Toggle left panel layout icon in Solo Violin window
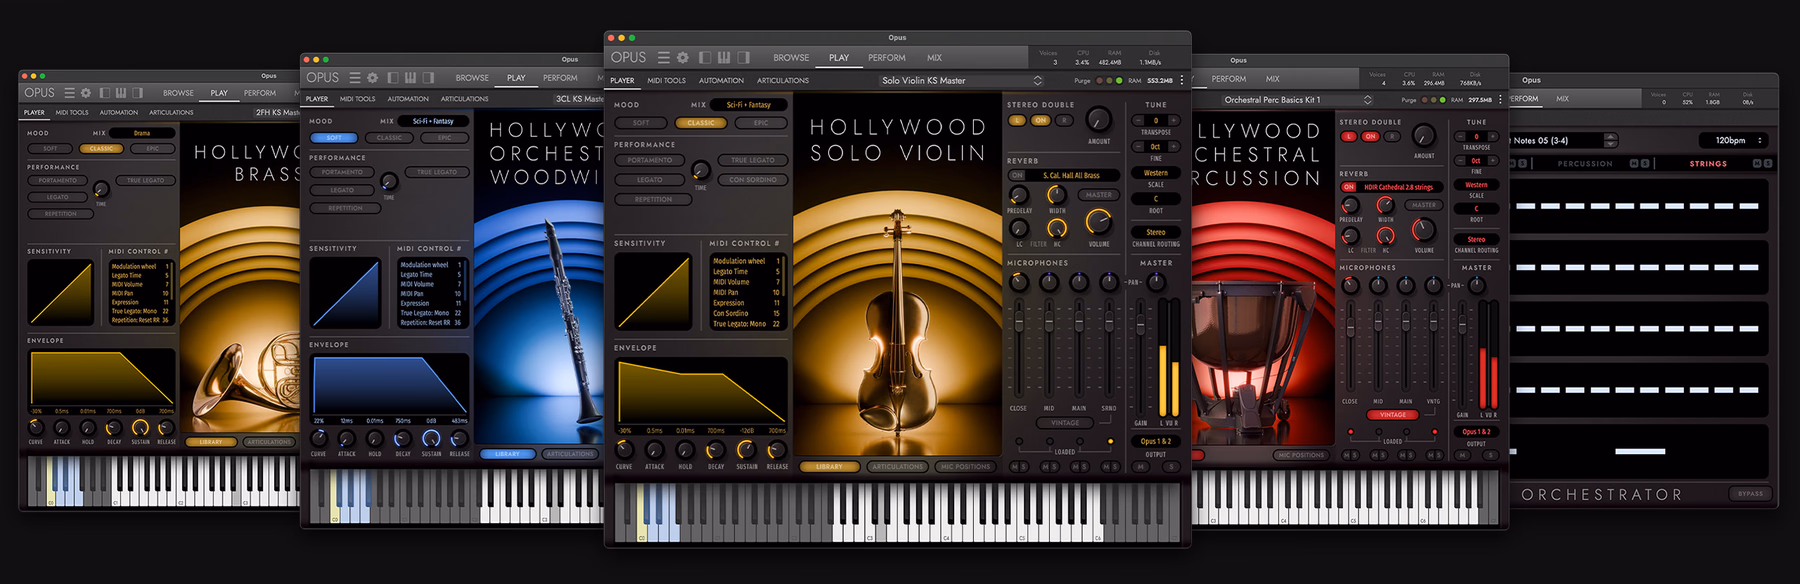This screenshot has width=1800, height=584. 705,58
